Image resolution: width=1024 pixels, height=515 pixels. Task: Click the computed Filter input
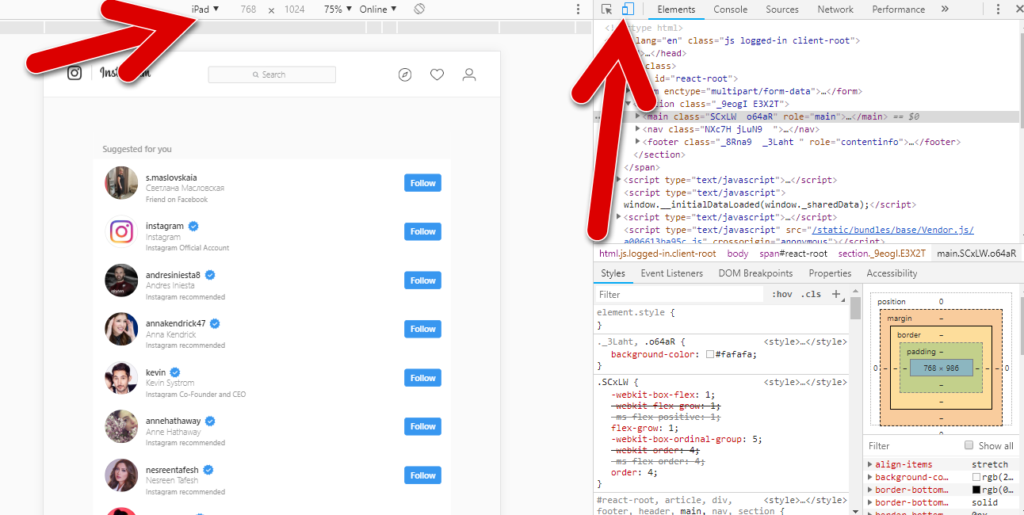(912, 446)
